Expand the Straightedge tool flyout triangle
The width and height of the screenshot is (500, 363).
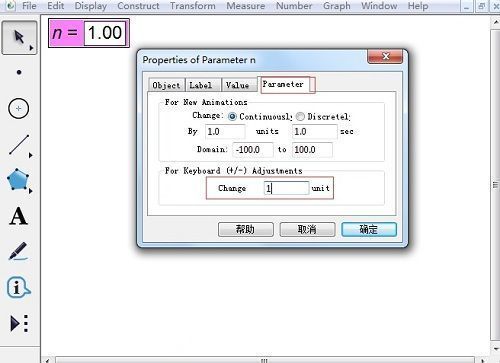(31, 155)
